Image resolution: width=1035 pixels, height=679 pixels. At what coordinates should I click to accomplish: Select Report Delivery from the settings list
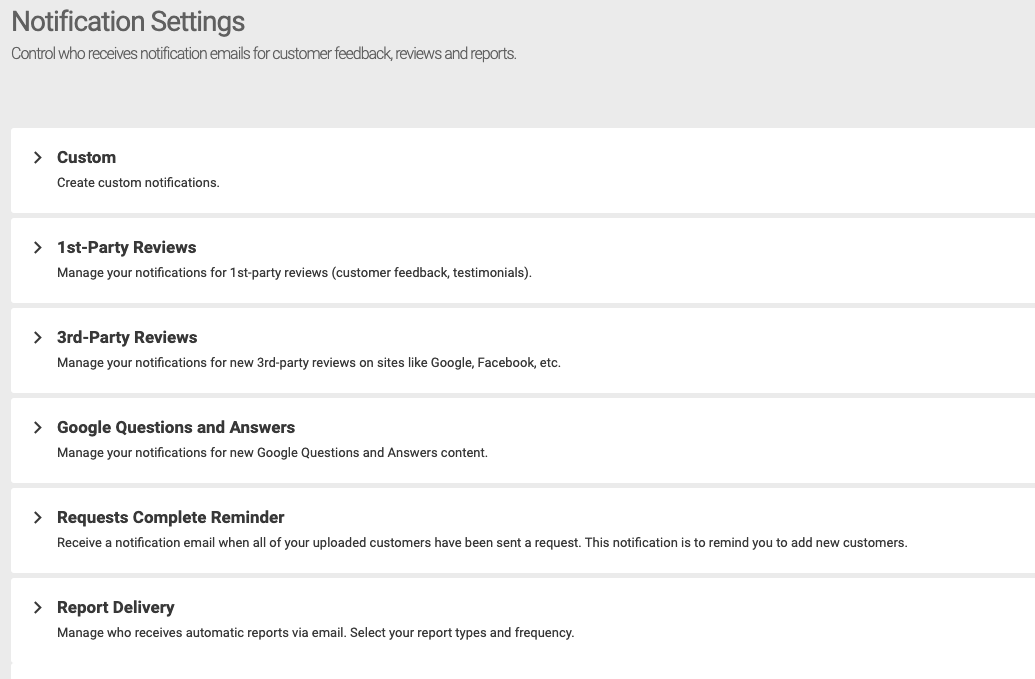115,607
